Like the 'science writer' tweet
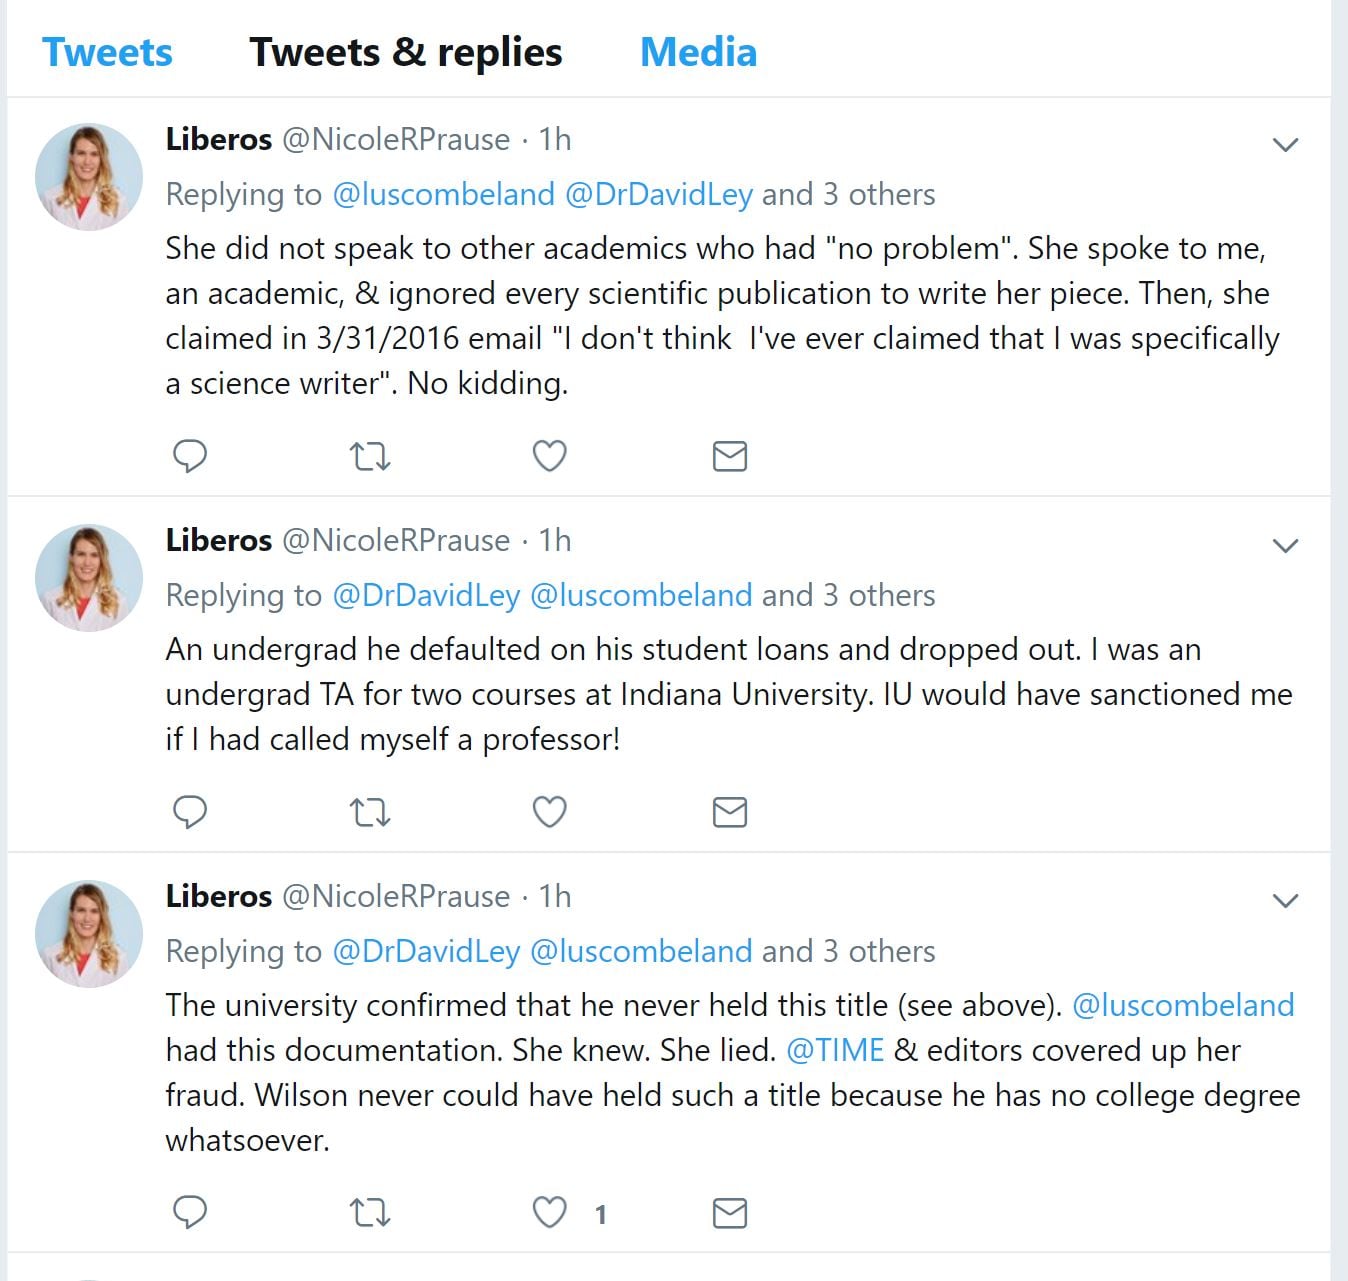The height and width of the screenshot is (1281, 1348). point(549,456)
